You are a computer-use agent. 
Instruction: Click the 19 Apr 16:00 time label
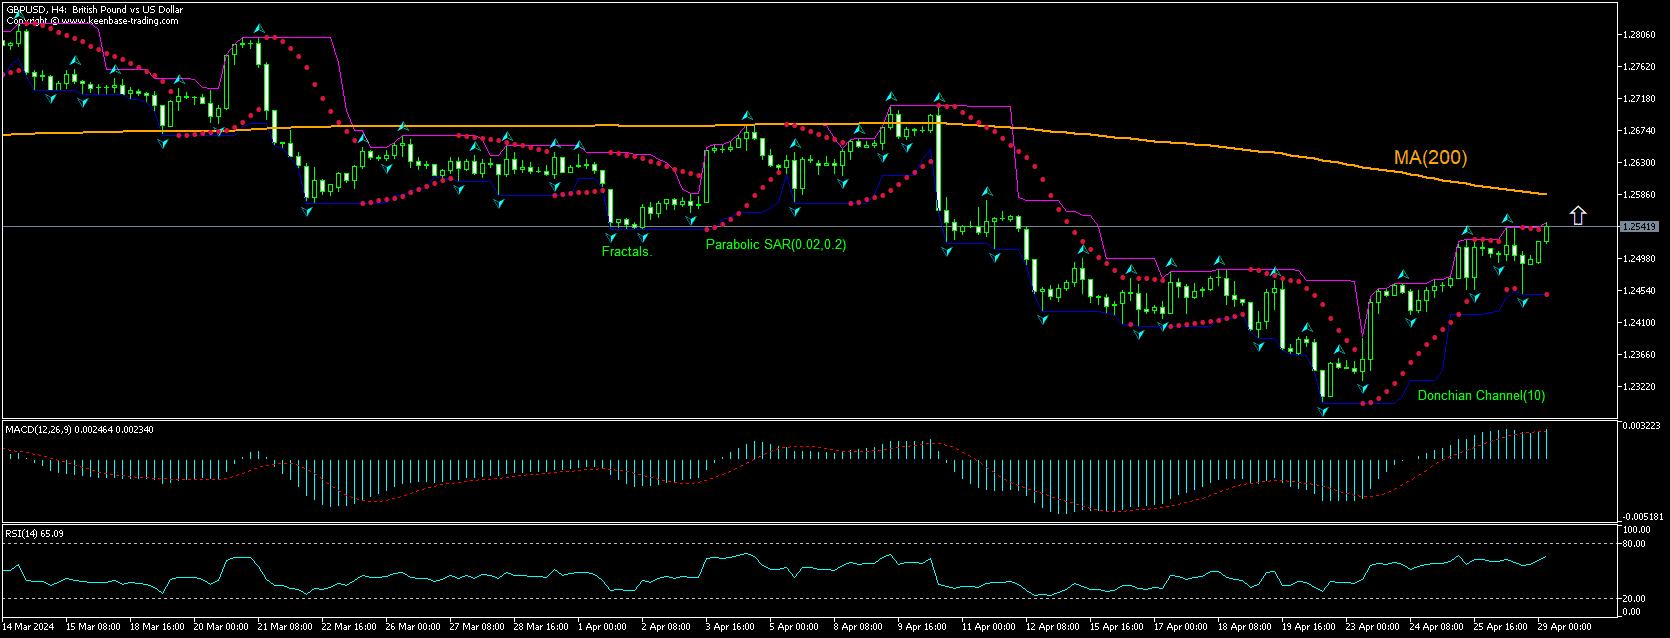tap(1309, 627)
